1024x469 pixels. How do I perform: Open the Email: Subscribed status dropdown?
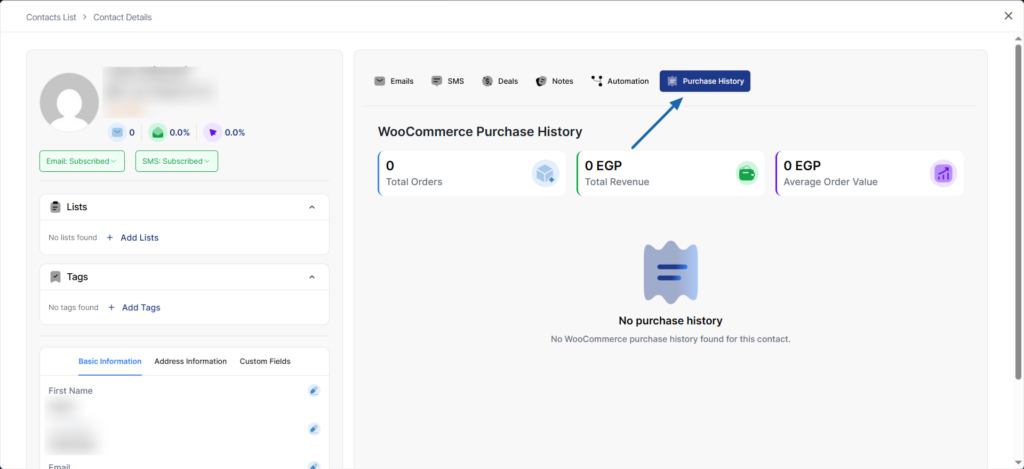click(80, 161)
